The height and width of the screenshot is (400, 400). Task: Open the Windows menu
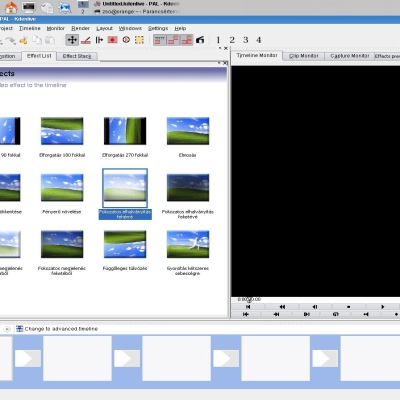[130, 28]
